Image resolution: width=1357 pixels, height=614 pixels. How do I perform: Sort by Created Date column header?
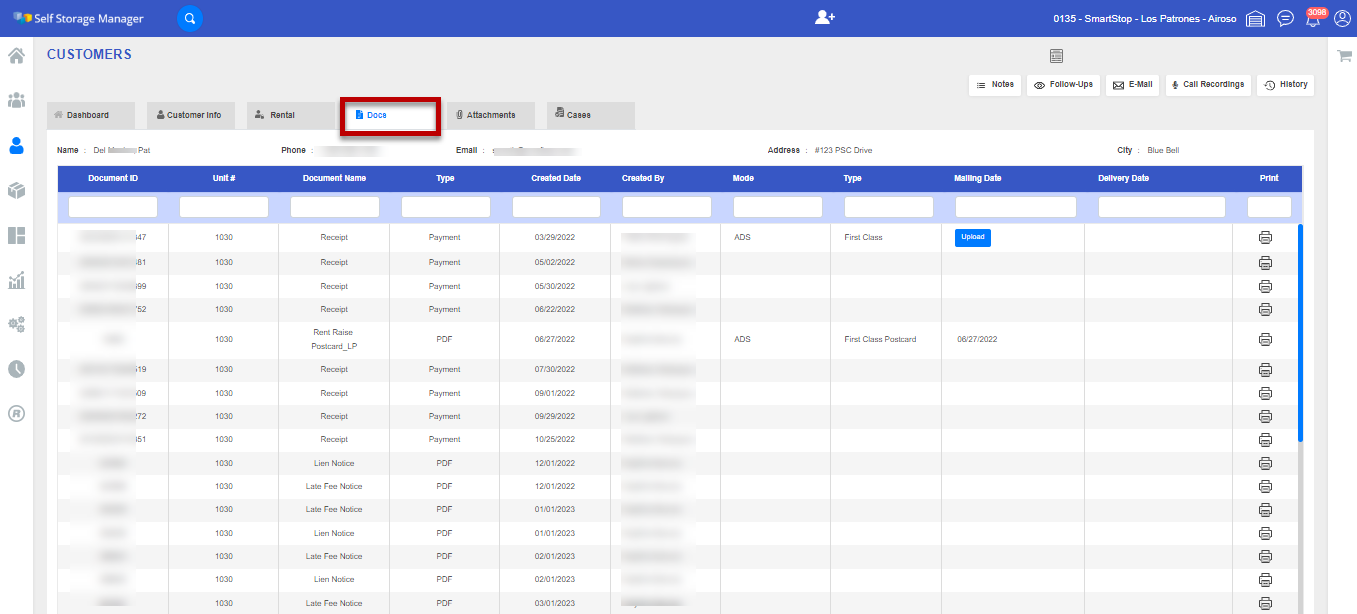[x=556, y=179]
